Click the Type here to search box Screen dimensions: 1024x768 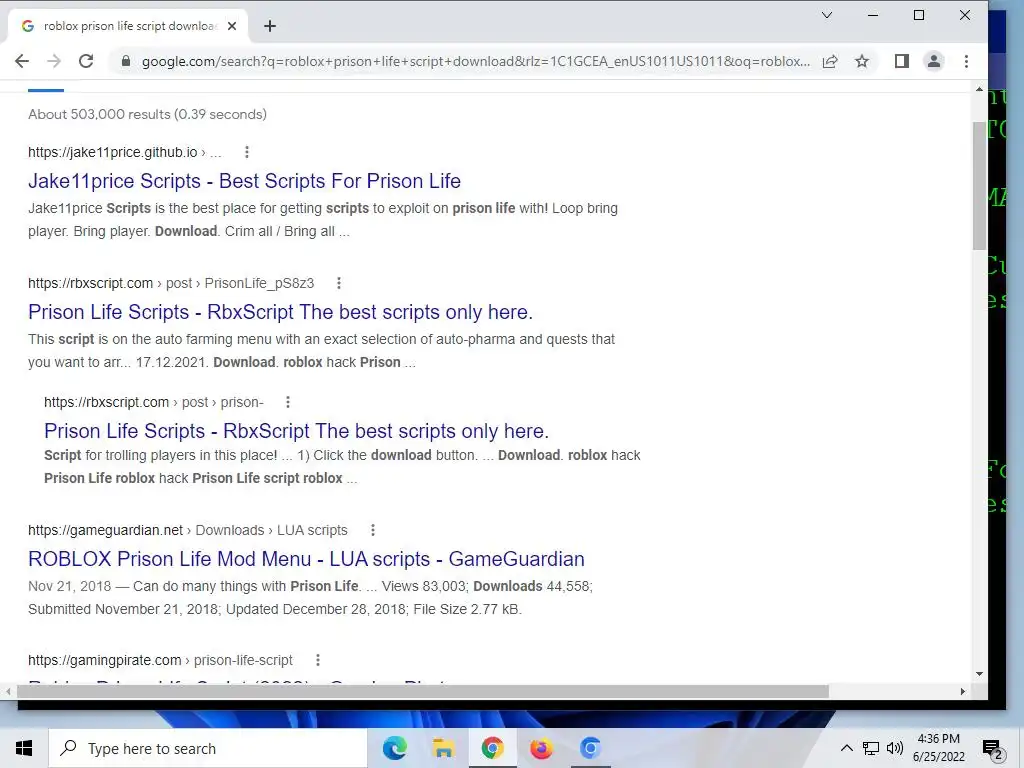tap(208, 748)
